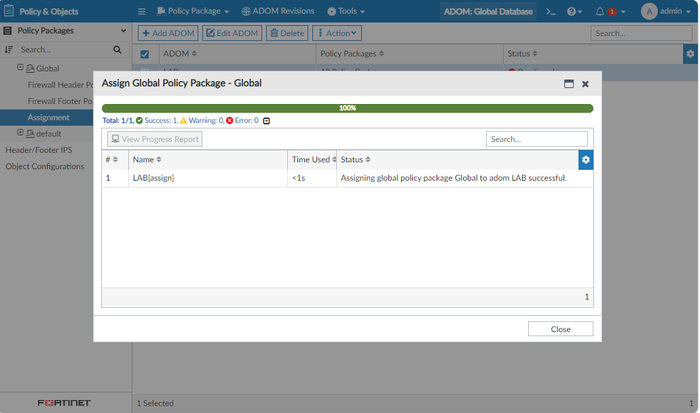
Task: Open ADOM Revisions
Action: click(278, 11)
